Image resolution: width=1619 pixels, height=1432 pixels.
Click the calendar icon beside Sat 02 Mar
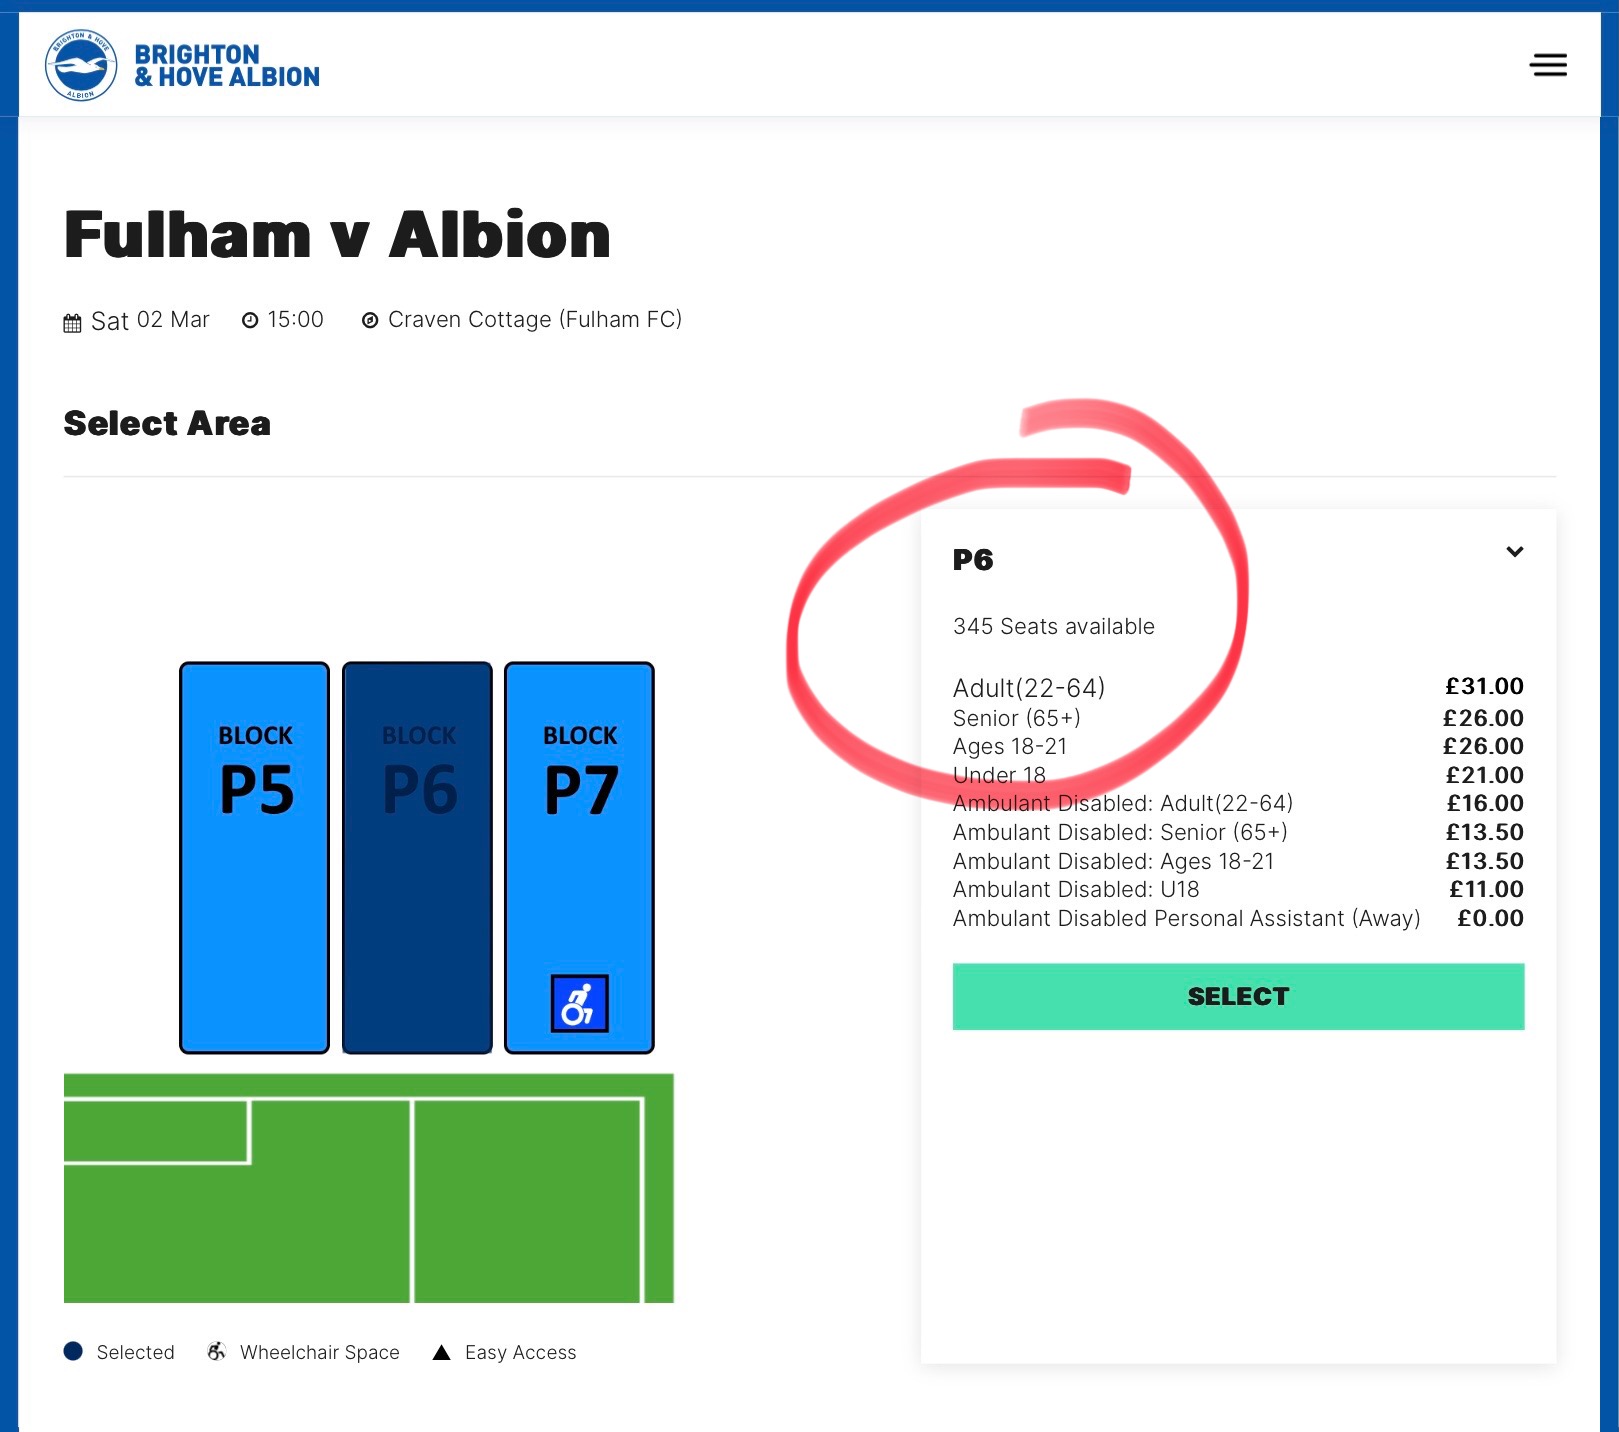(72, 322)
